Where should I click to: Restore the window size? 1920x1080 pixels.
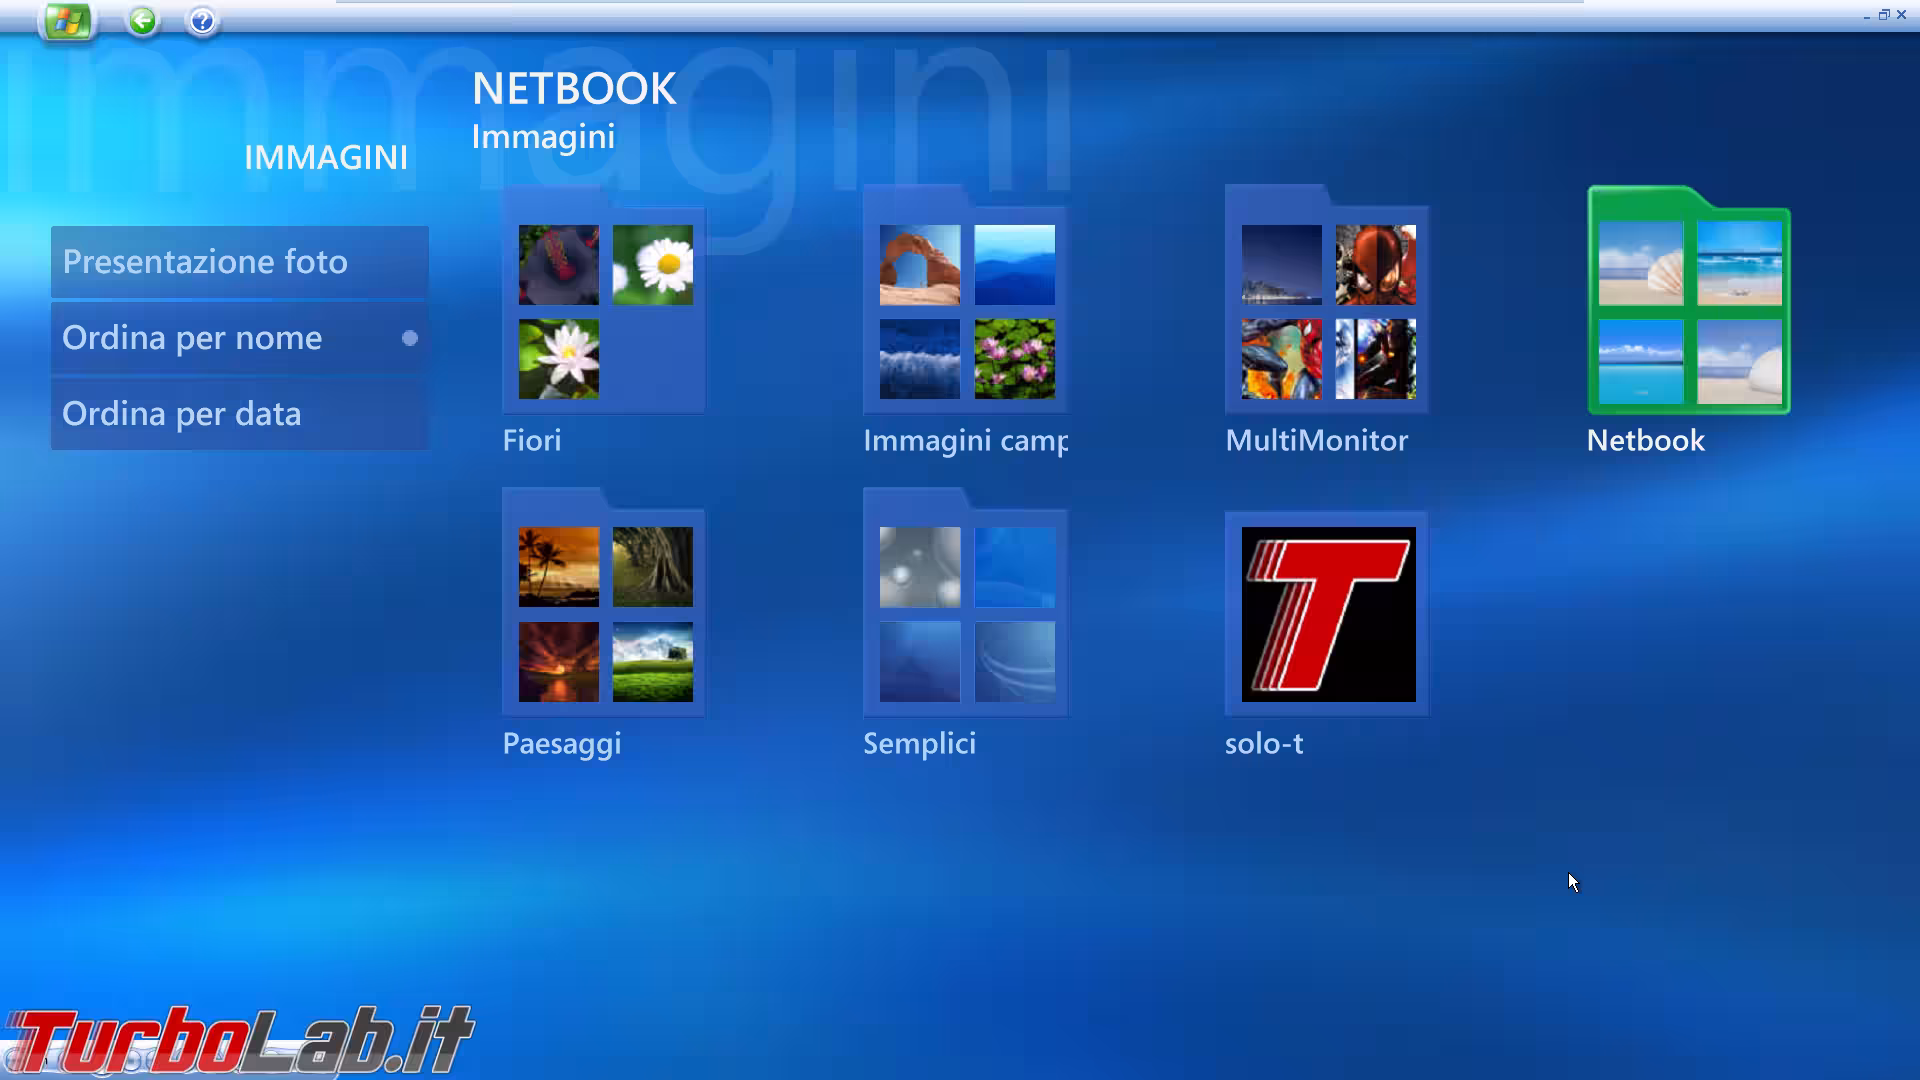click(1883, 15)
